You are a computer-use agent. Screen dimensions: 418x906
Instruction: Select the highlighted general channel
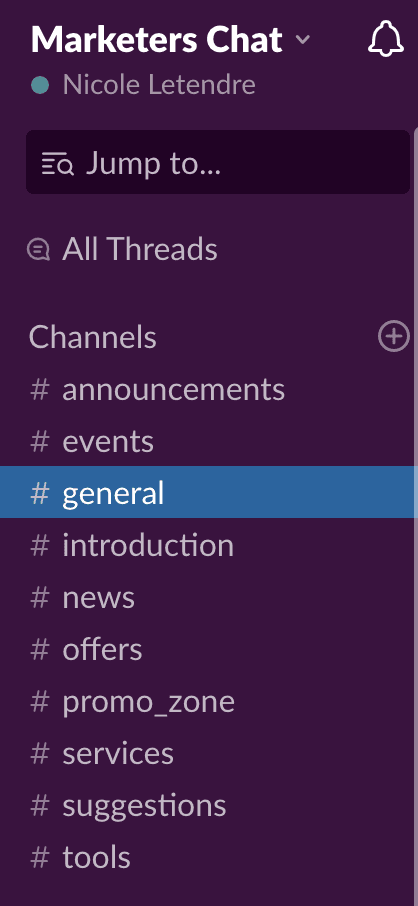click(208, 492)
